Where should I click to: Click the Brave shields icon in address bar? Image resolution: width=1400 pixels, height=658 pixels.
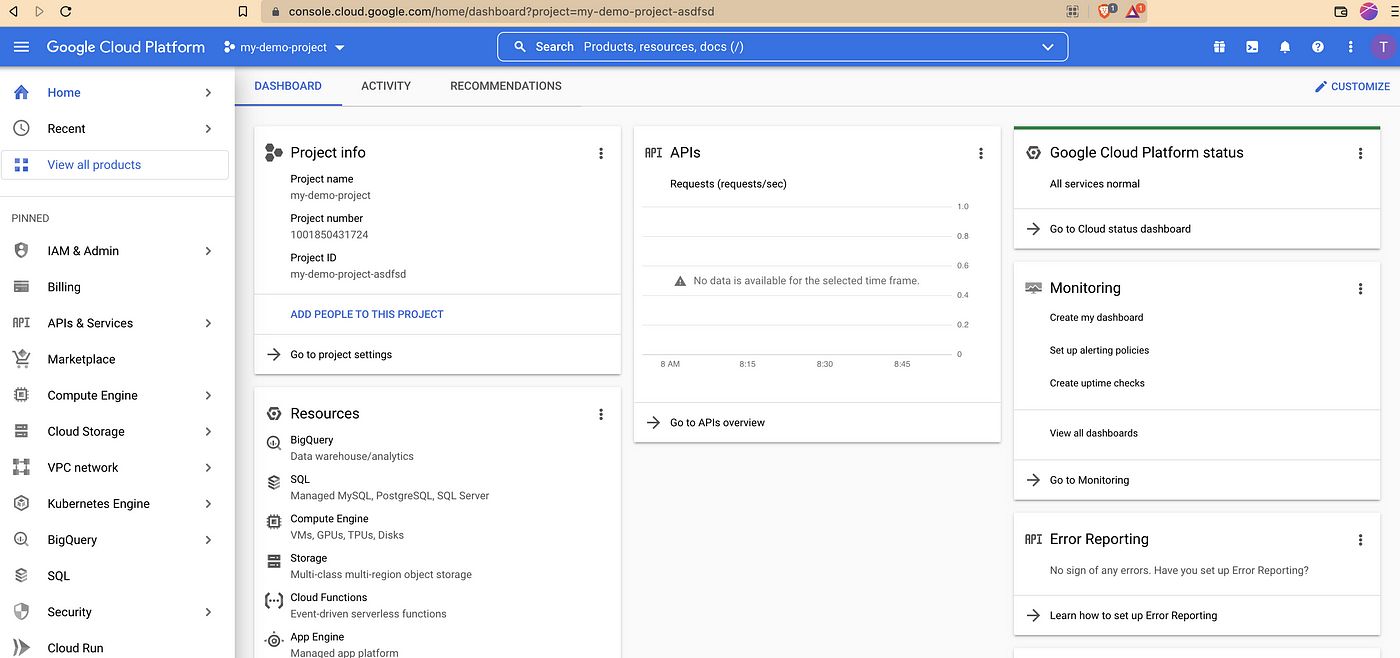click(x=1106, y=12)
